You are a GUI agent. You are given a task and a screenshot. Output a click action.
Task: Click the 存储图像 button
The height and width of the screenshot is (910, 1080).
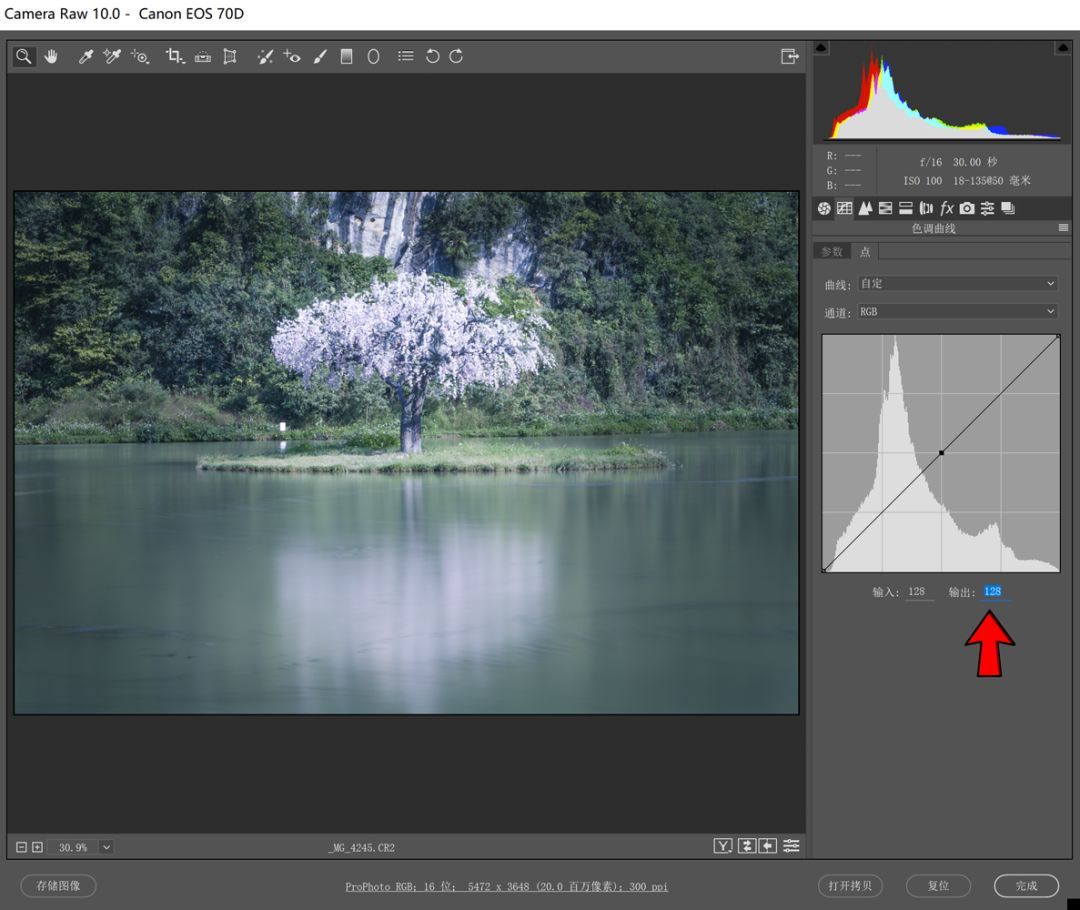click(58, 885)
